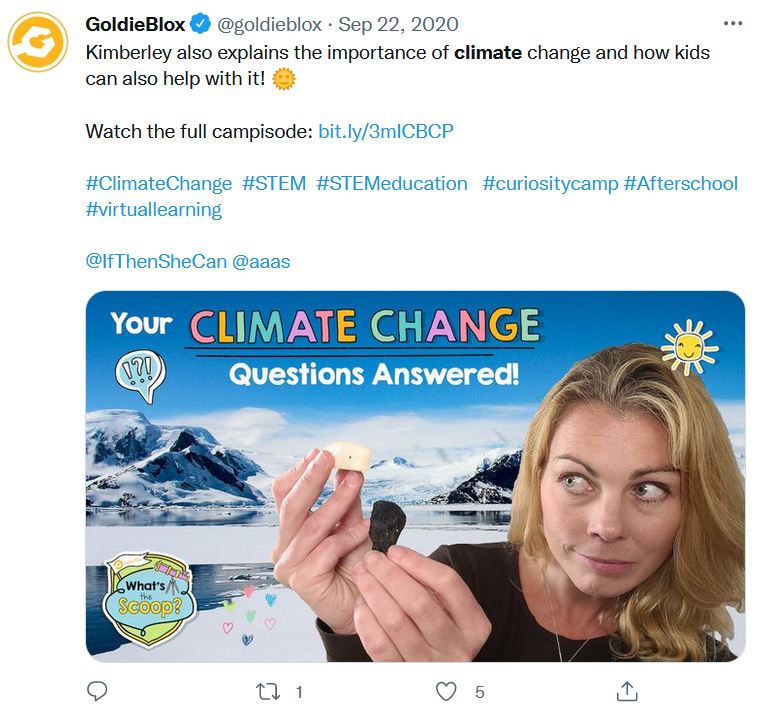Reply to the tweet via the speech bubble icon
The image size is (767, 711).
(97, 691)
